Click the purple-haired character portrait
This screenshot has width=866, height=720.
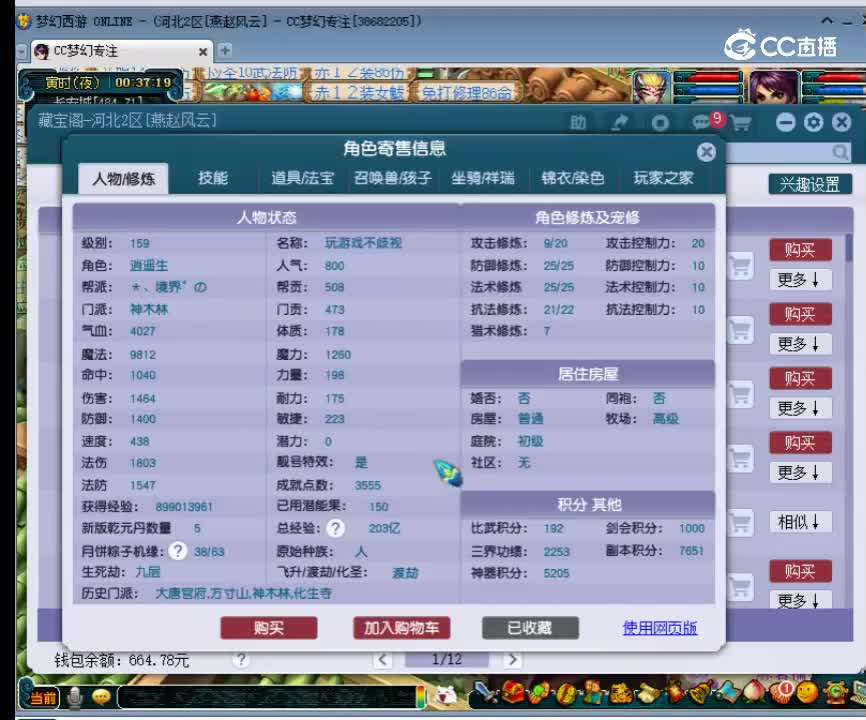point(774,87)
